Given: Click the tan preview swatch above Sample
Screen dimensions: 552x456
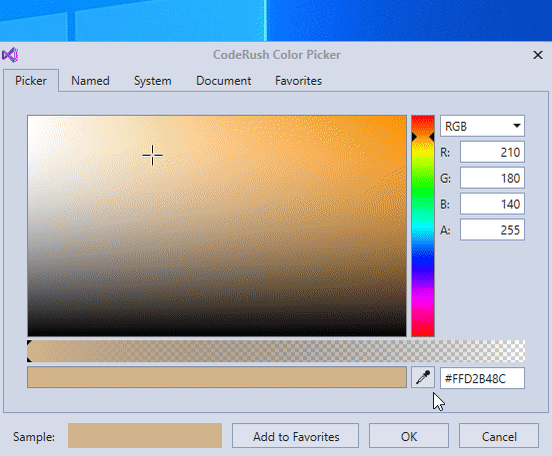Looking at the screenshot, I should (217, 377).
